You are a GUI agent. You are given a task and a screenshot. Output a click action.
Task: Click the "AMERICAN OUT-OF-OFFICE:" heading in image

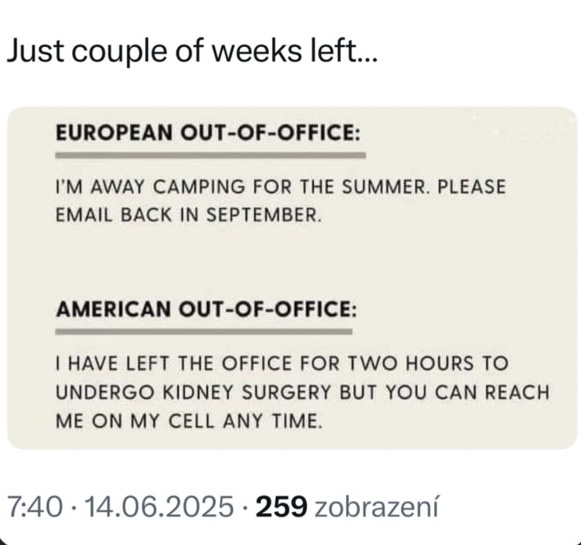tap(206, 309)
